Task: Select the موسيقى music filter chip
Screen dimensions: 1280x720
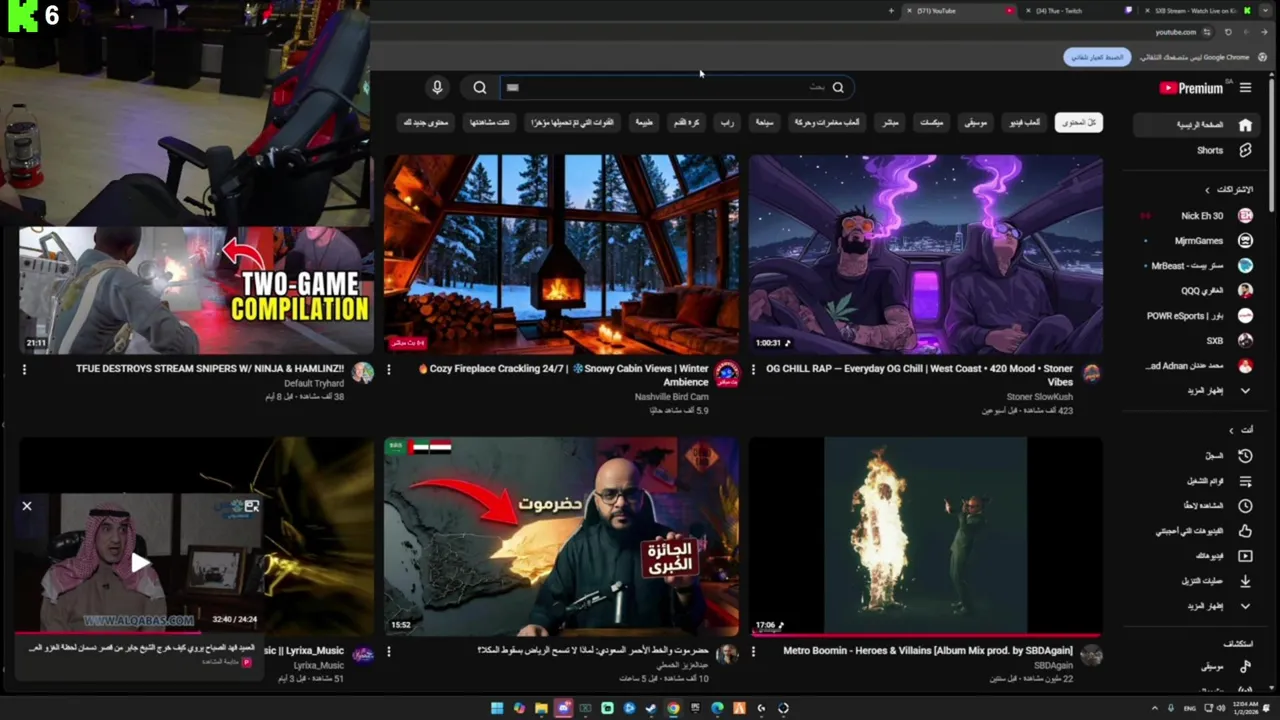Action: [975, 122]
